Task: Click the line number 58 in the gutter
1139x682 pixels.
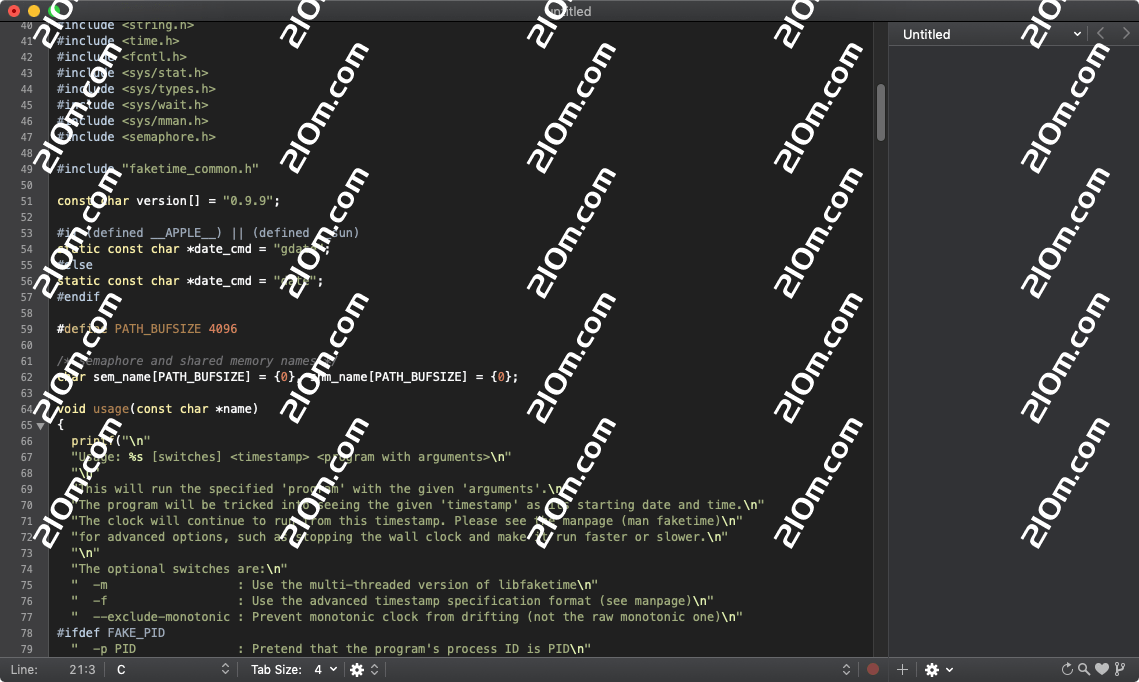Action: (x=27, y=313)
